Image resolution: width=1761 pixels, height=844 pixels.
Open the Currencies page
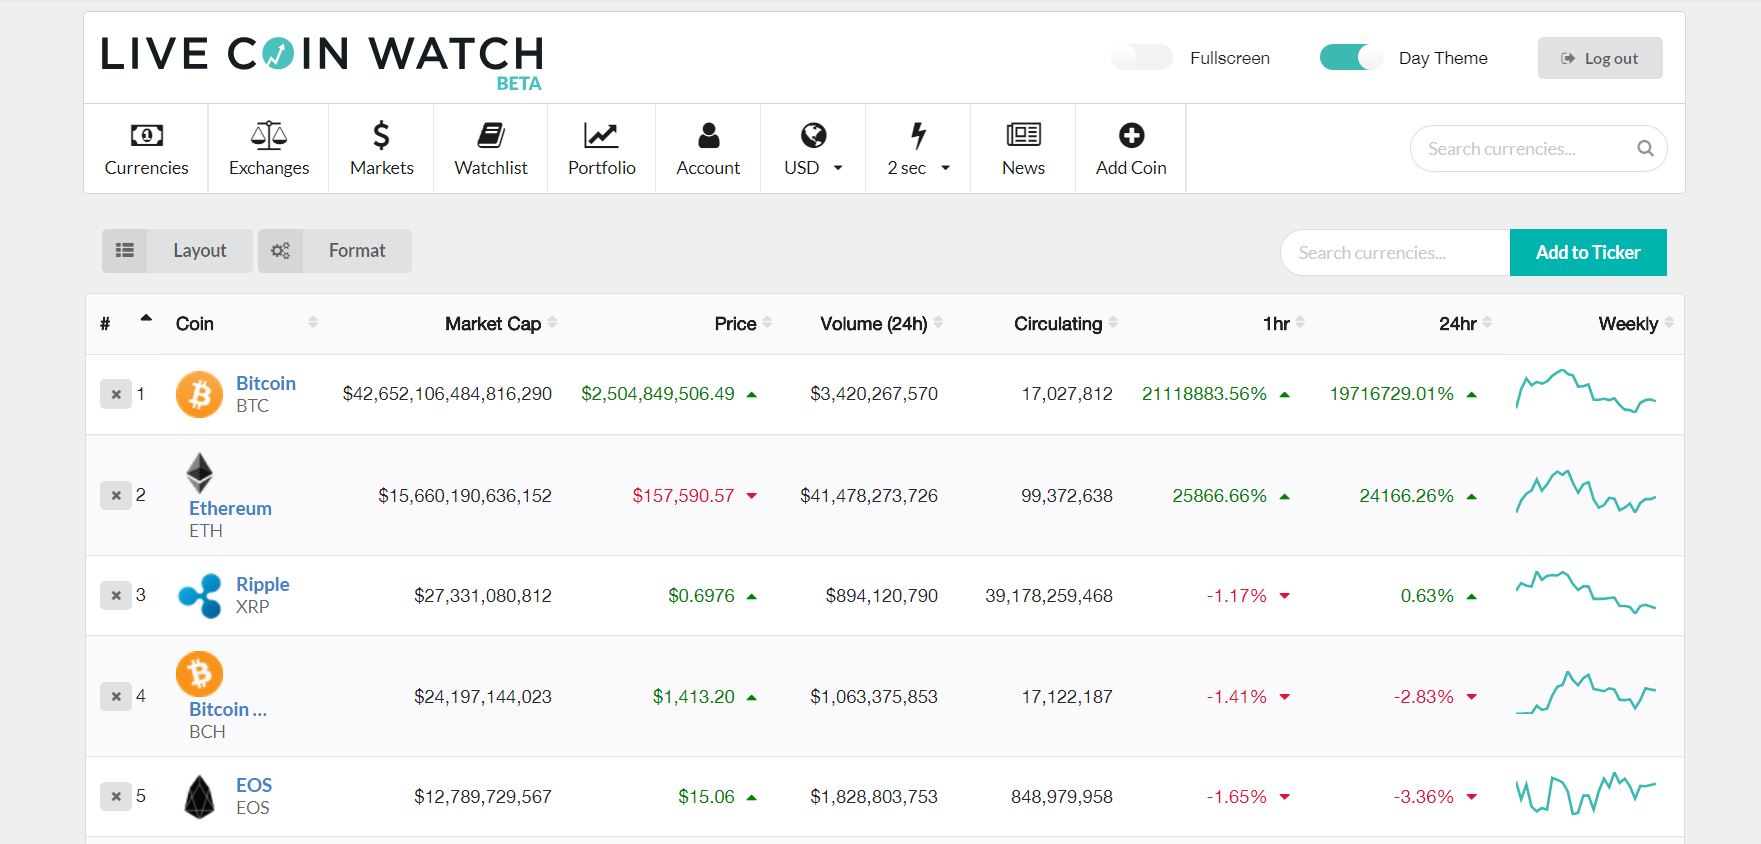[146, 149]
